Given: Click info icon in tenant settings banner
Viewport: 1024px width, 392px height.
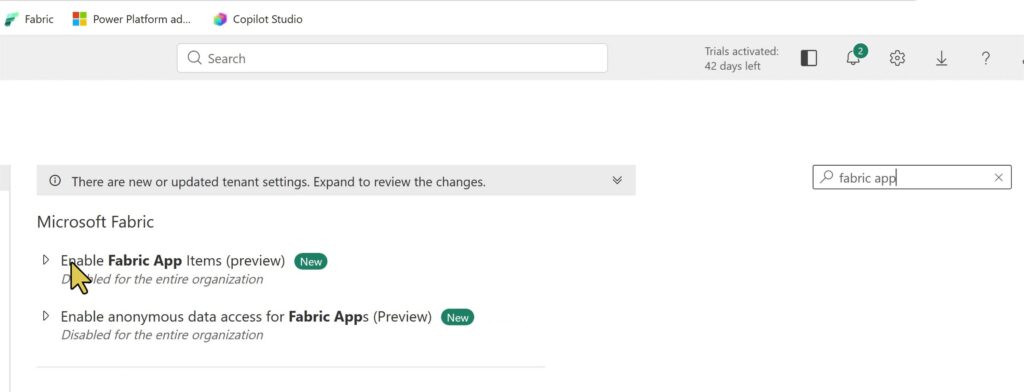Looking at the screenshot, I should 55,181.
